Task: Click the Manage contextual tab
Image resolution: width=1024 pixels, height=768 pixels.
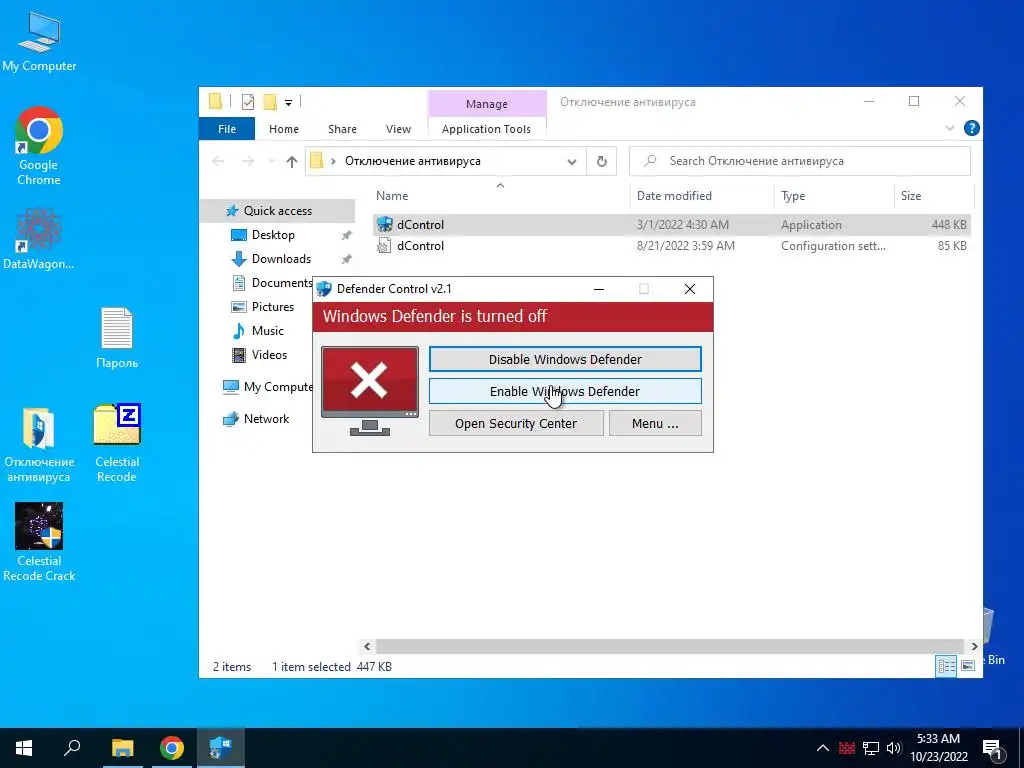Action: point(487,104)
